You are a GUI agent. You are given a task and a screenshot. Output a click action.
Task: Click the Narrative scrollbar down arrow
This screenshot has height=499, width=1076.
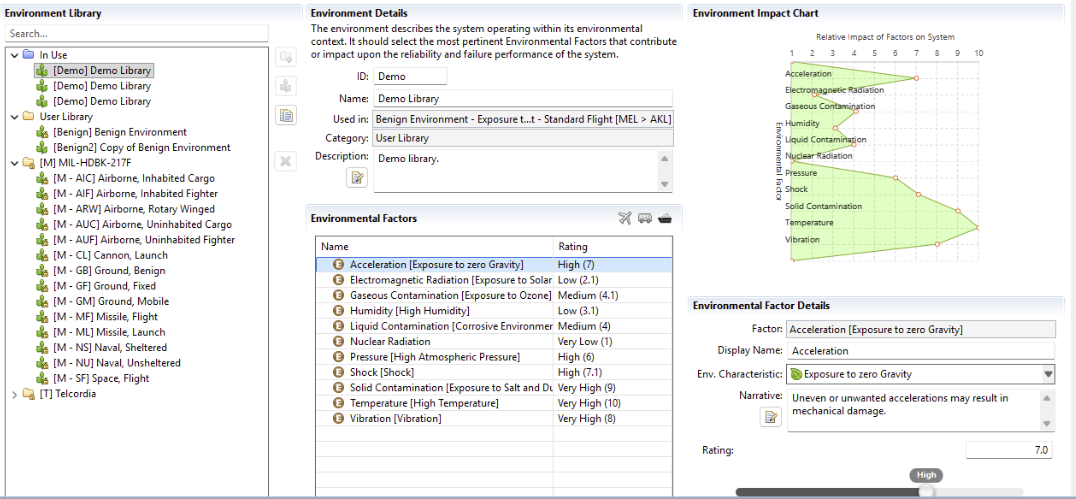click(x=1046, y=423)
